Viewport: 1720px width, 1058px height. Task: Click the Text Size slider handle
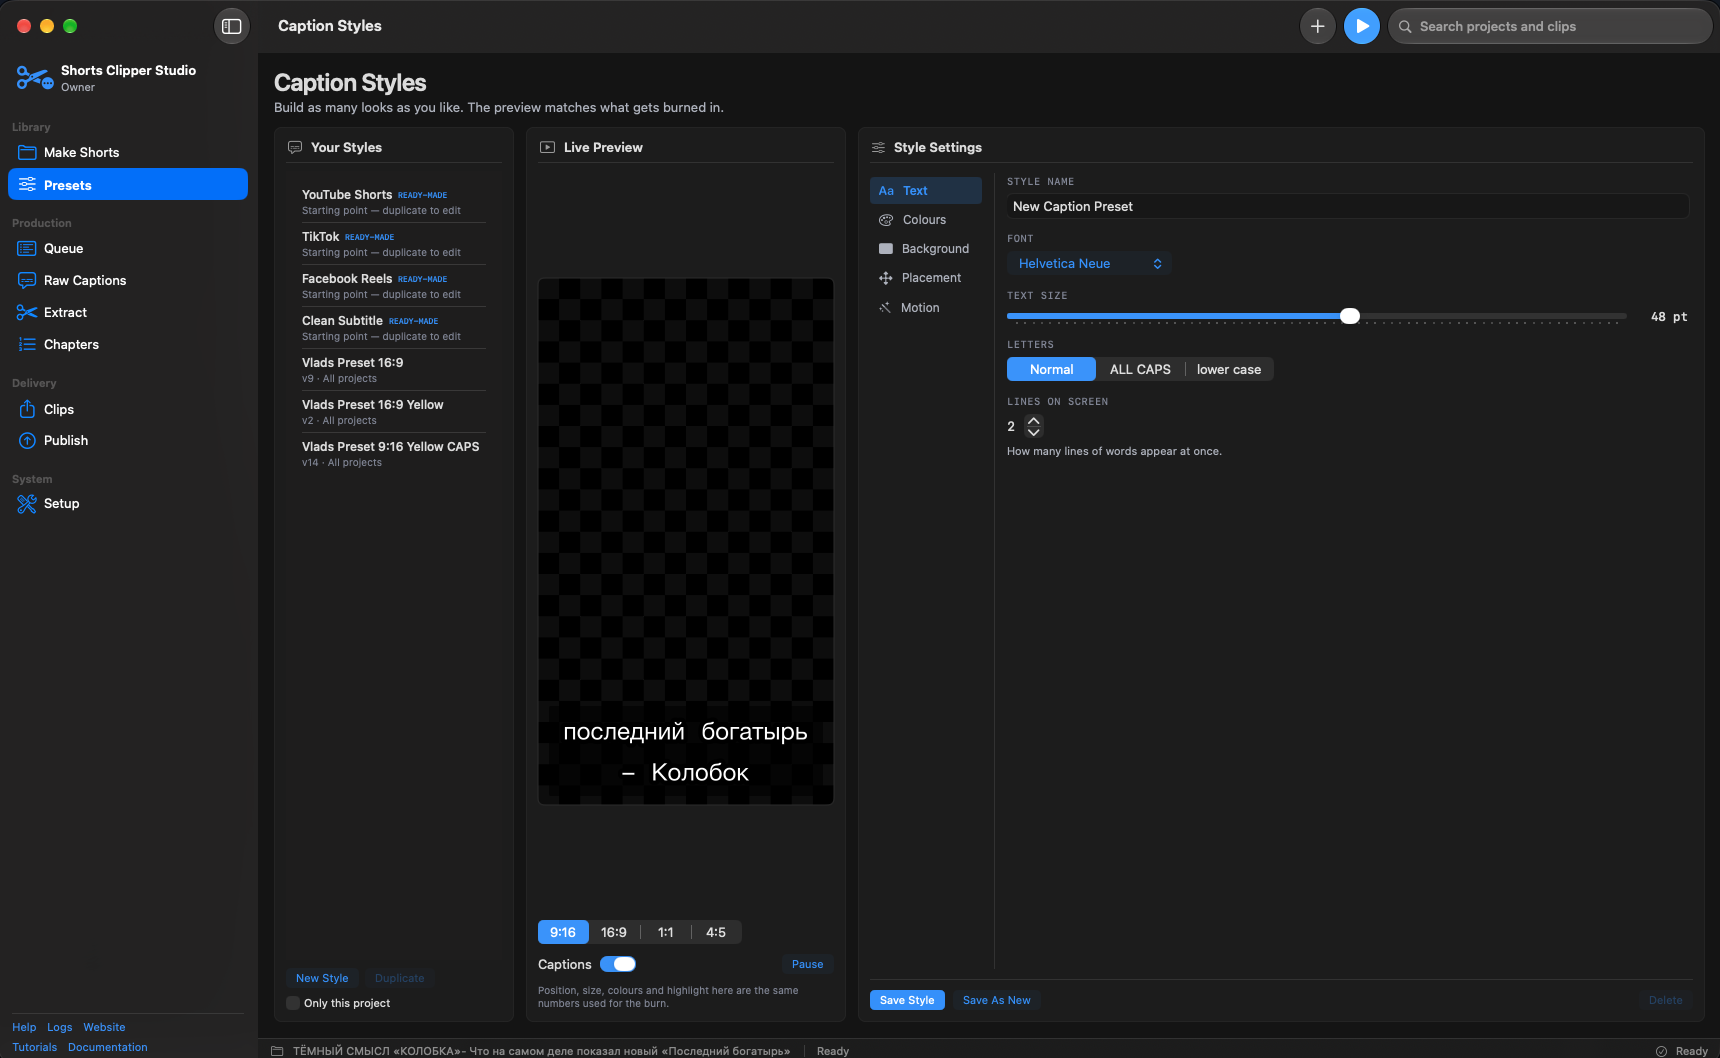[x=1350, y=316]
